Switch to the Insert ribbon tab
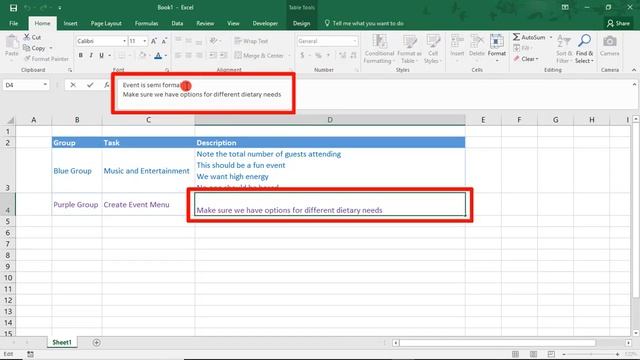Image resolution: width=640 pixels, height=360 pixels. (x=70, y=23)
